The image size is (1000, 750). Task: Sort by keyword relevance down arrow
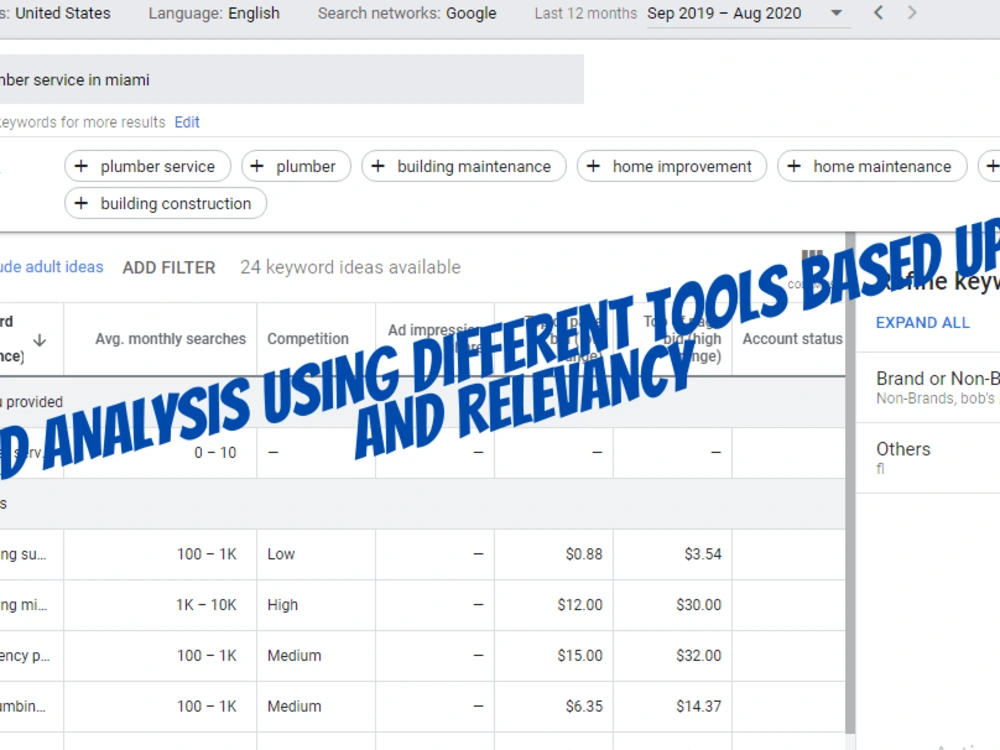40,340
